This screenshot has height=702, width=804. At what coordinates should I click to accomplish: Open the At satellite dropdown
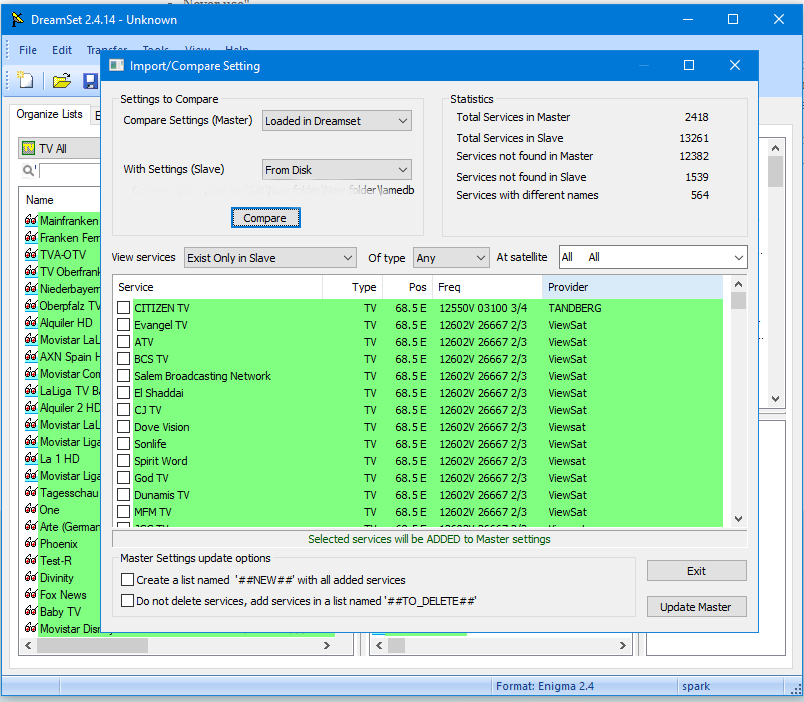[653, 257]
